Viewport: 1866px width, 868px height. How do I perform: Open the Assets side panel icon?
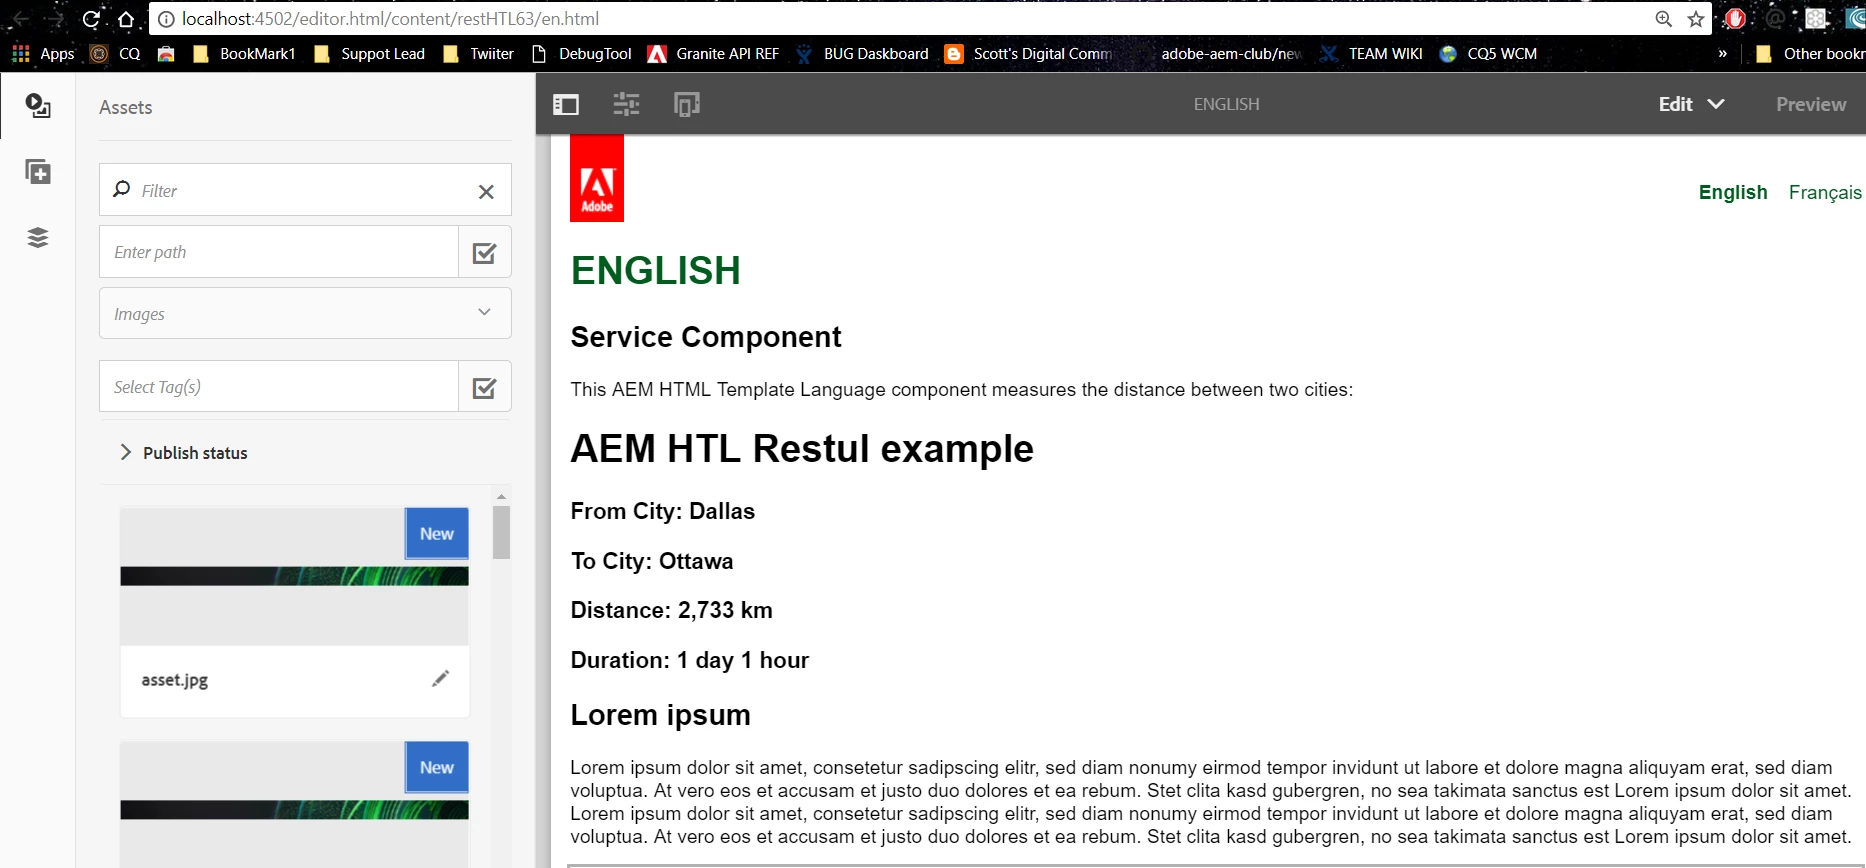coord(38,105)
